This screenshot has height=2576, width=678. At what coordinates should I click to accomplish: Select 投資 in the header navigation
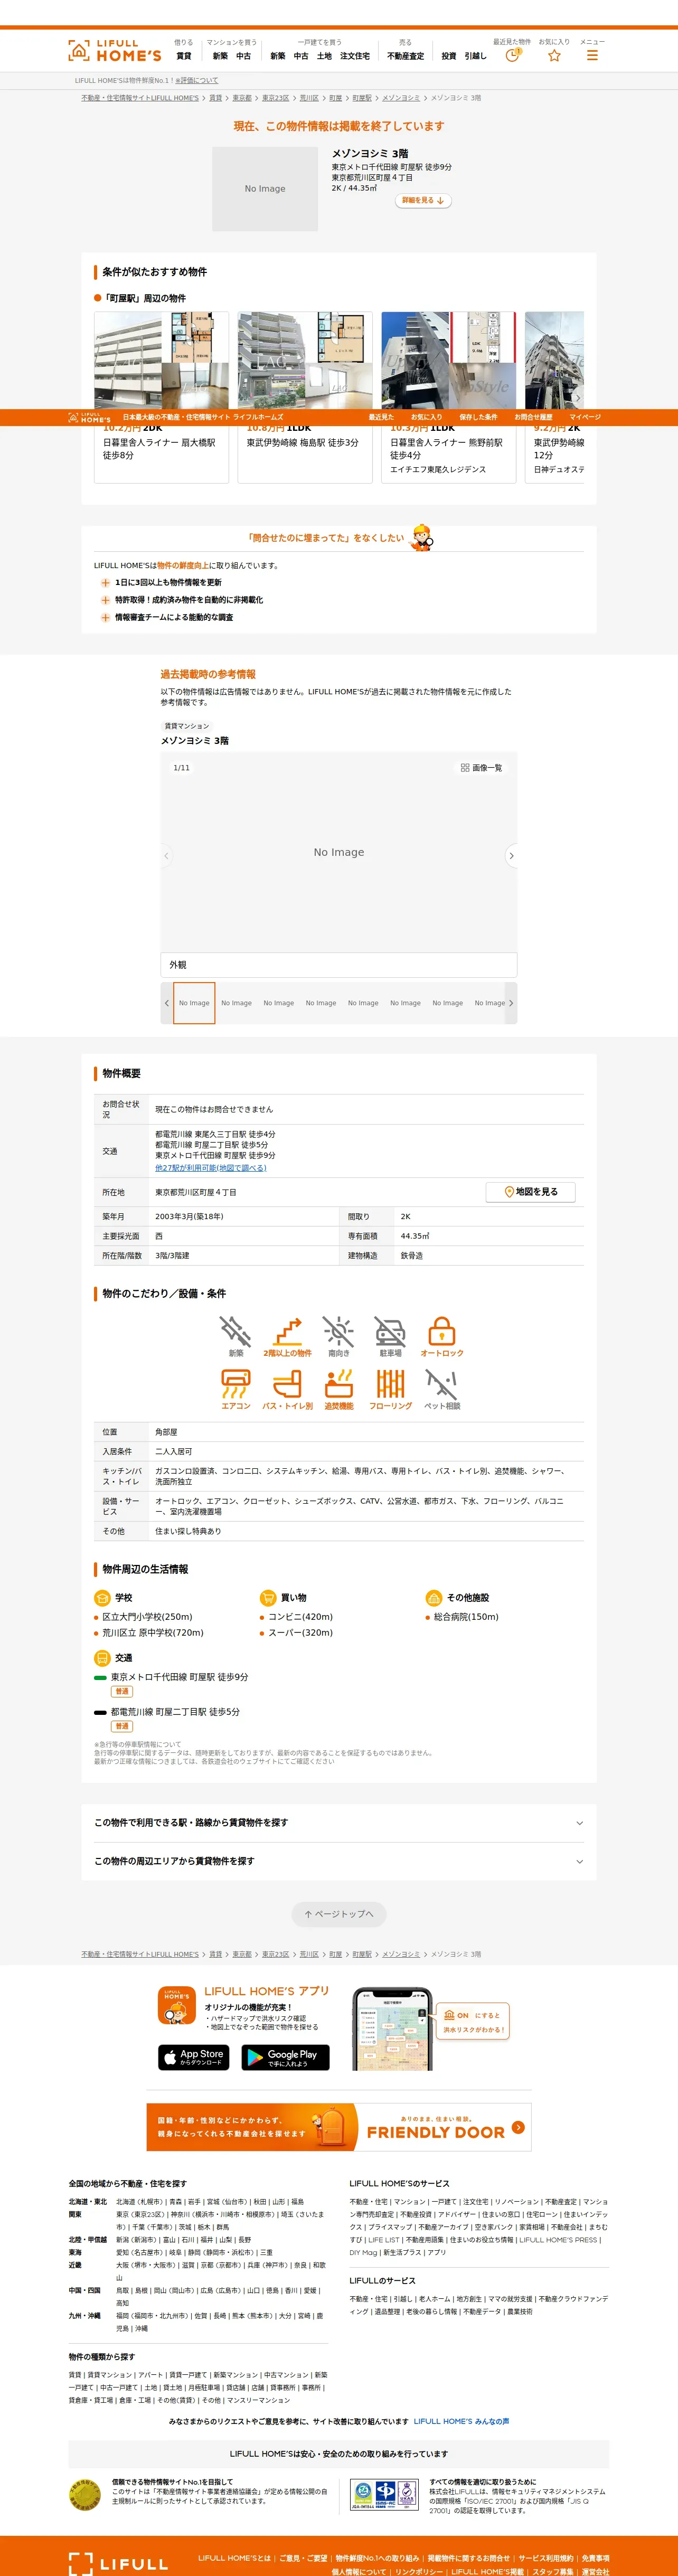(x=449, y=56)
